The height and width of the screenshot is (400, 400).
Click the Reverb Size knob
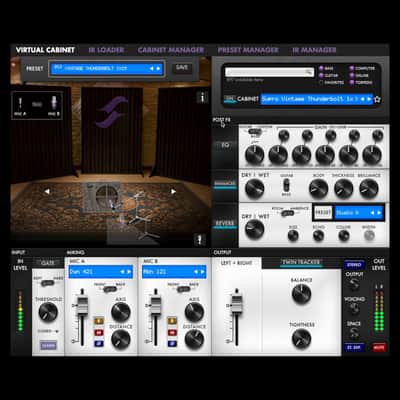coord(293,235)
